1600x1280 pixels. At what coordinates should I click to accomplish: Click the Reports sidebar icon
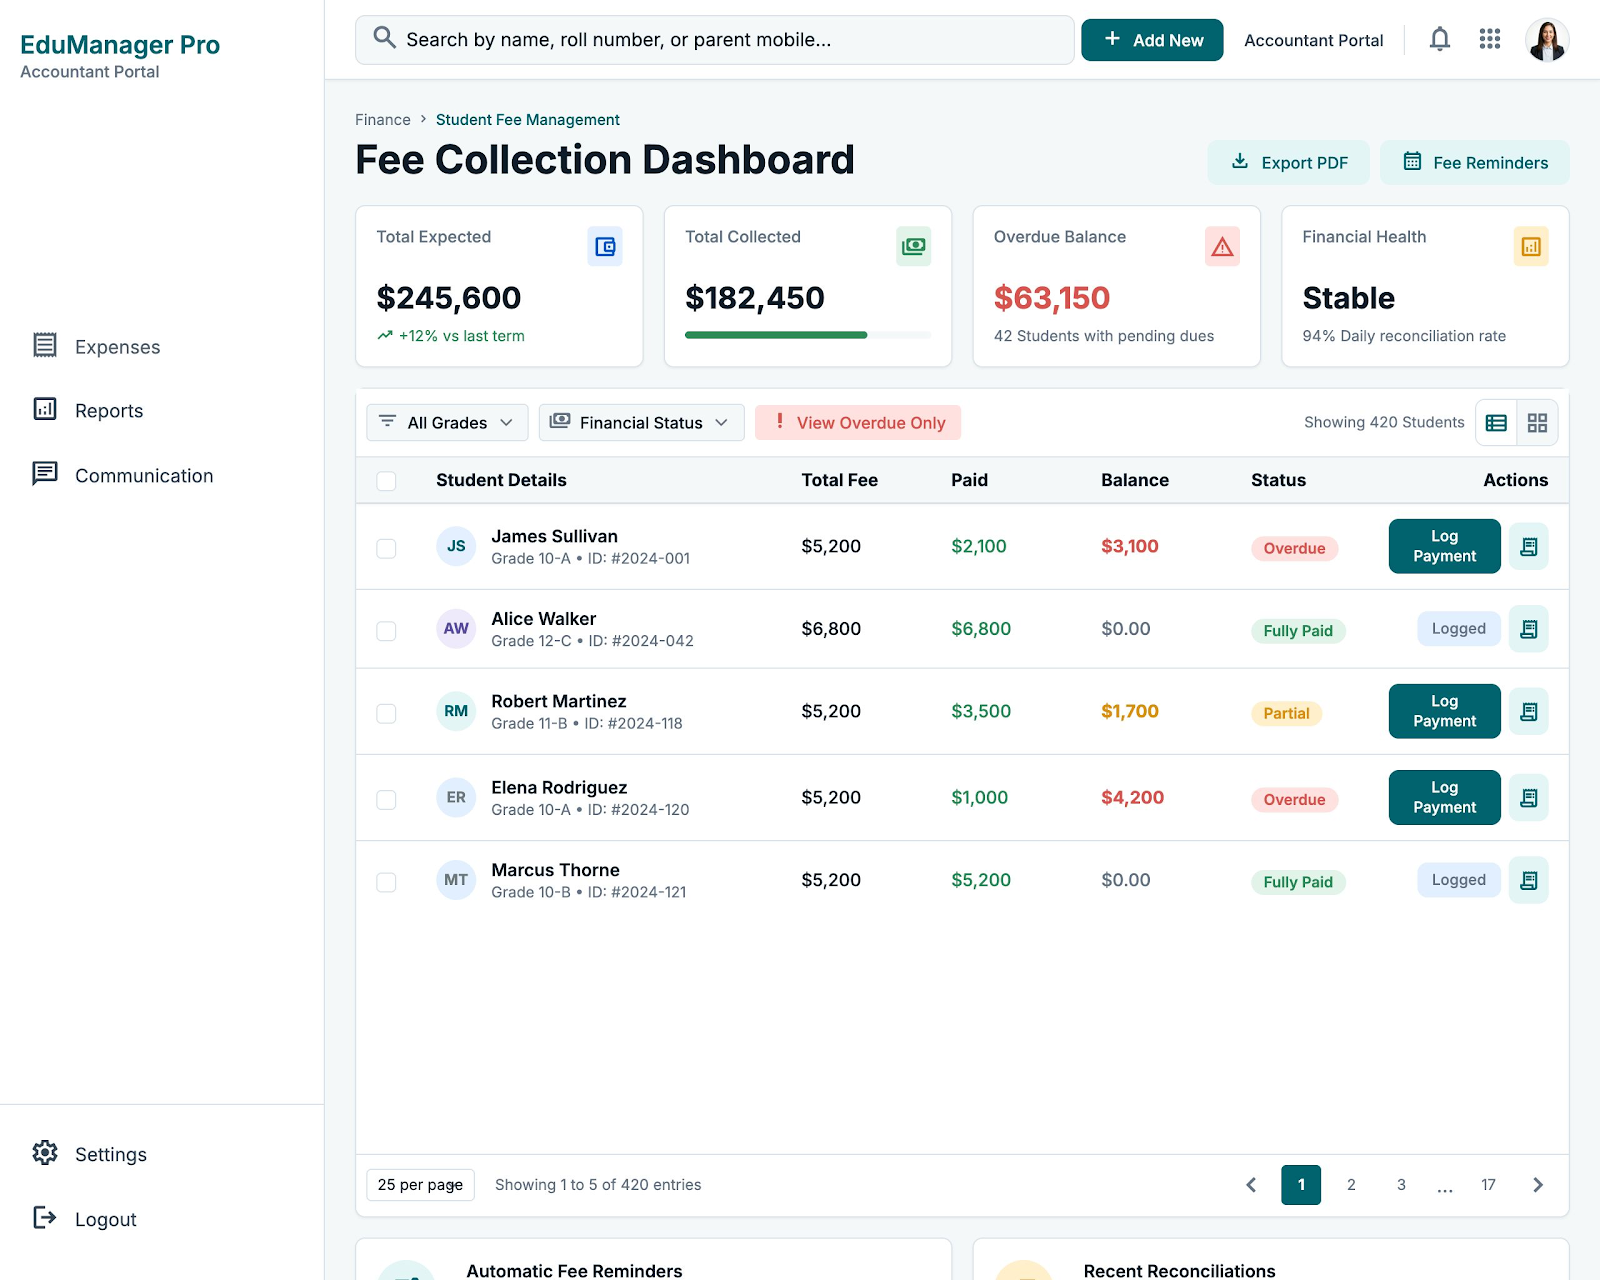click(45, 409)
